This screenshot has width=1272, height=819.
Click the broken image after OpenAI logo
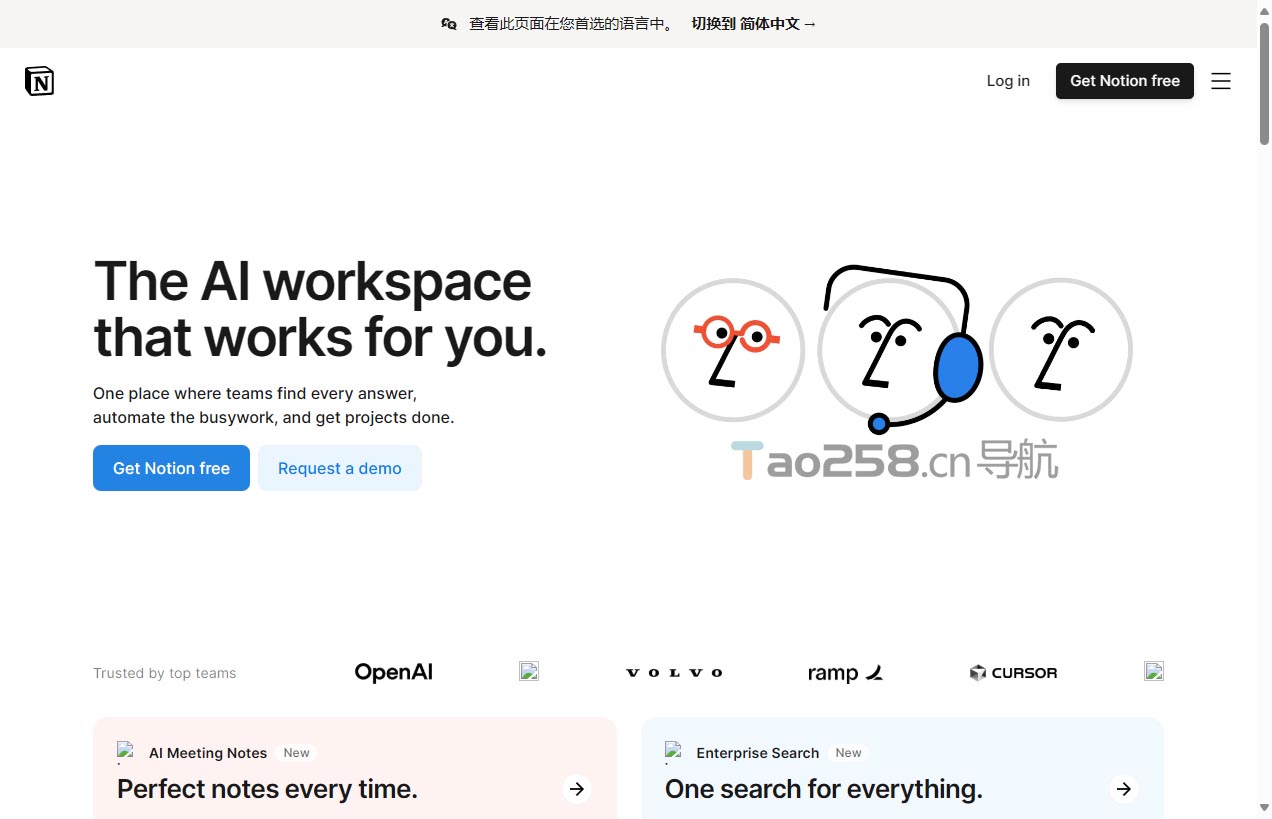click(x=529, y=671)
